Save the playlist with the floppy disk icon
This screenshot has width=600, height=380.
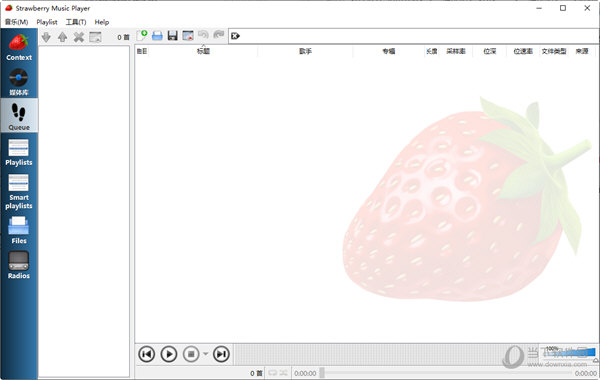coord(173,36)
